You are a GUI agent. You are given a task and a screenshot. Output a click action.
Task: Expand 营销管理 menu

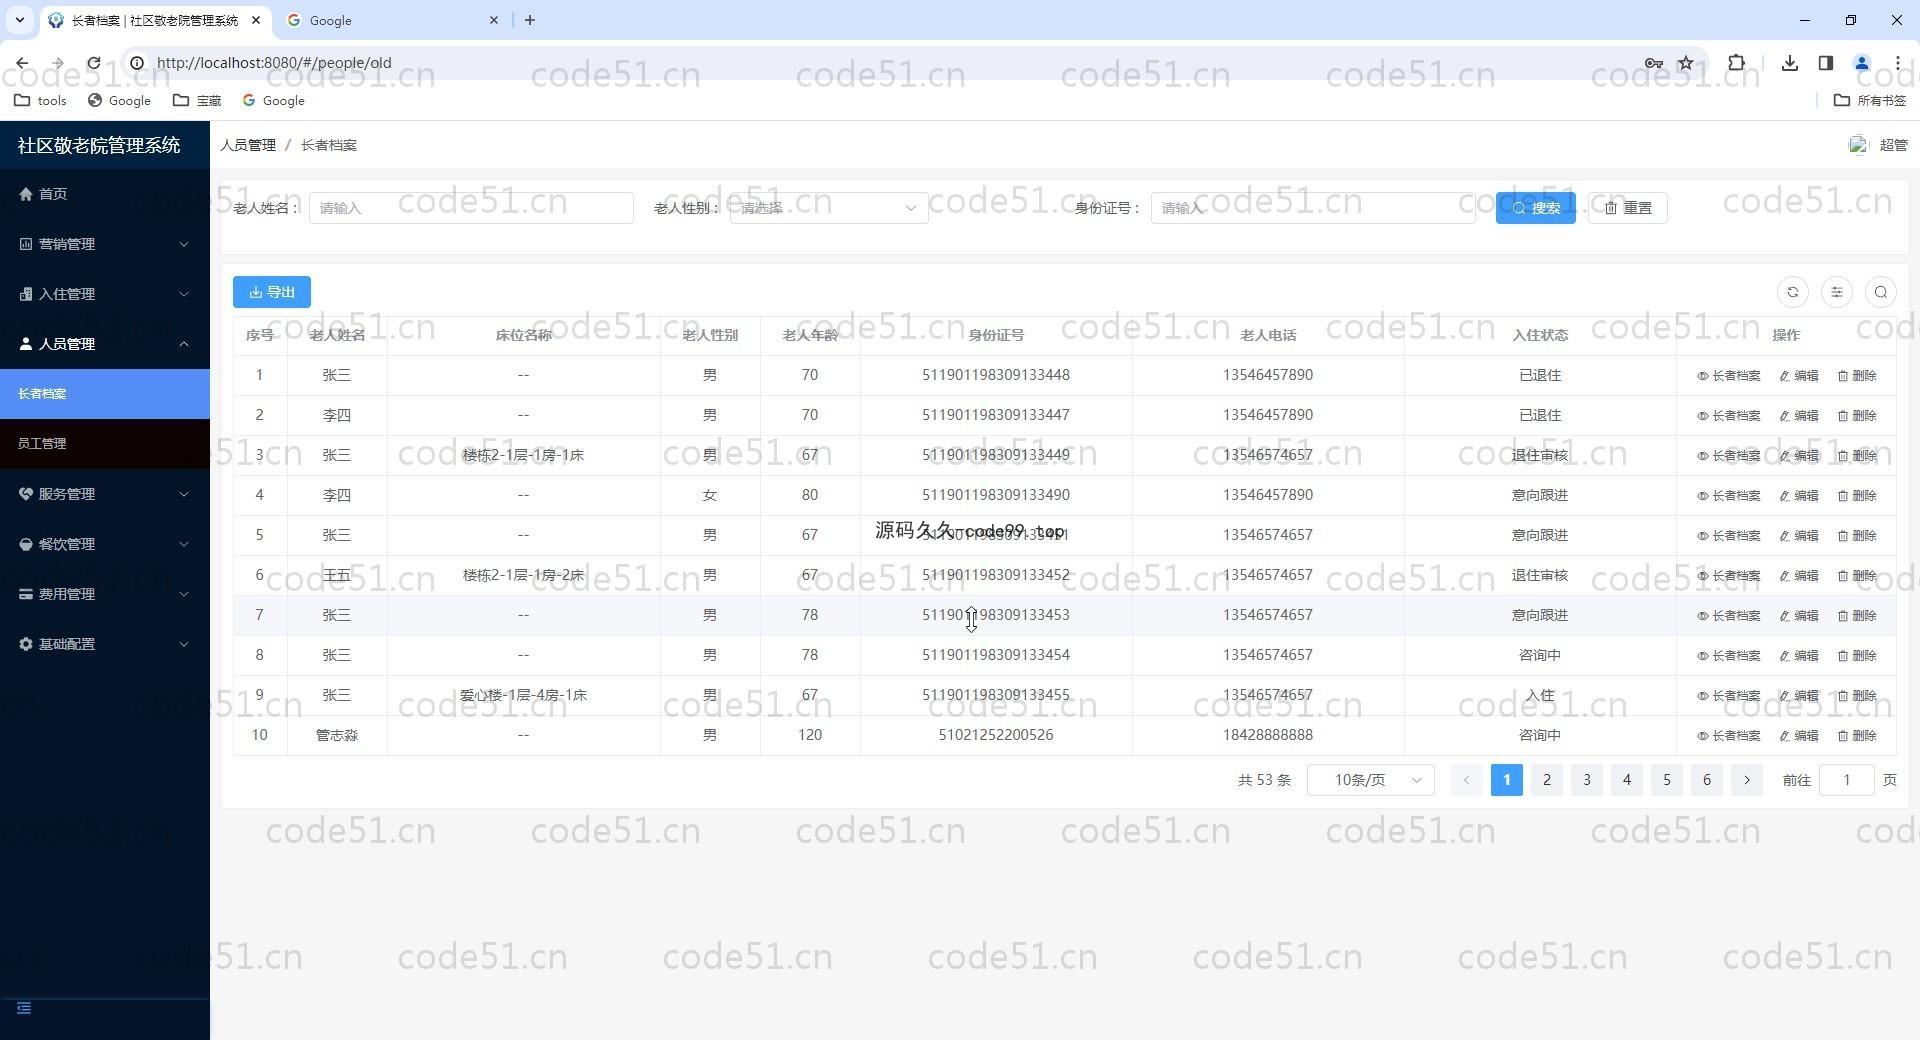(x=105, y=244)
